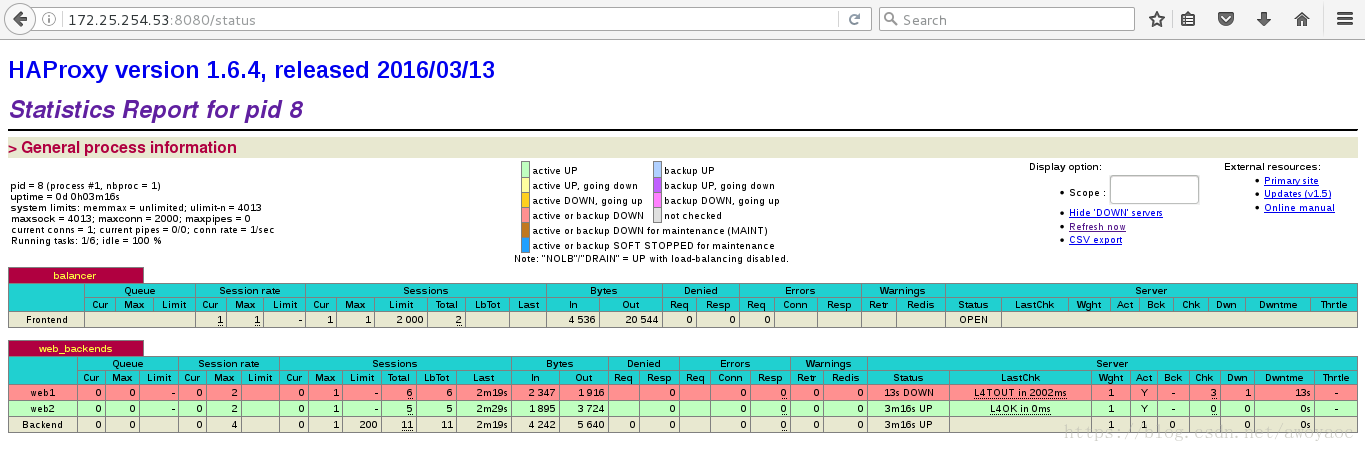Screen dimensions: 1365x452
Task: Click the Refresh now link
Action: point(1097,227)
